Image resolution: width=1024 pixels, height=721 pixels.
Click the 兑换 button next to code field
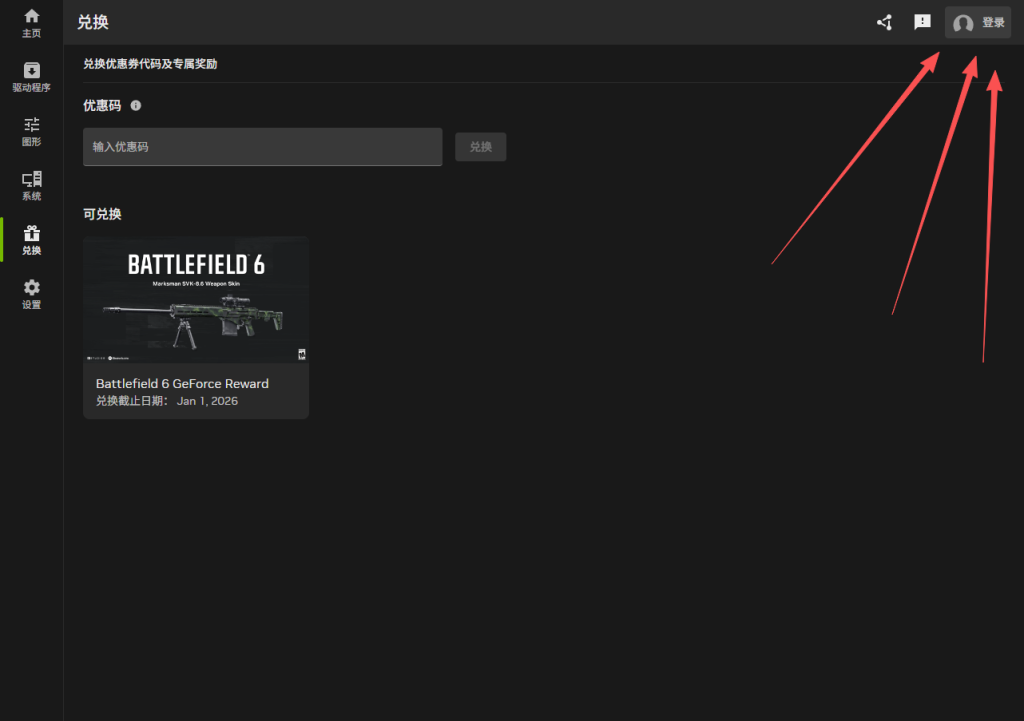480,147
